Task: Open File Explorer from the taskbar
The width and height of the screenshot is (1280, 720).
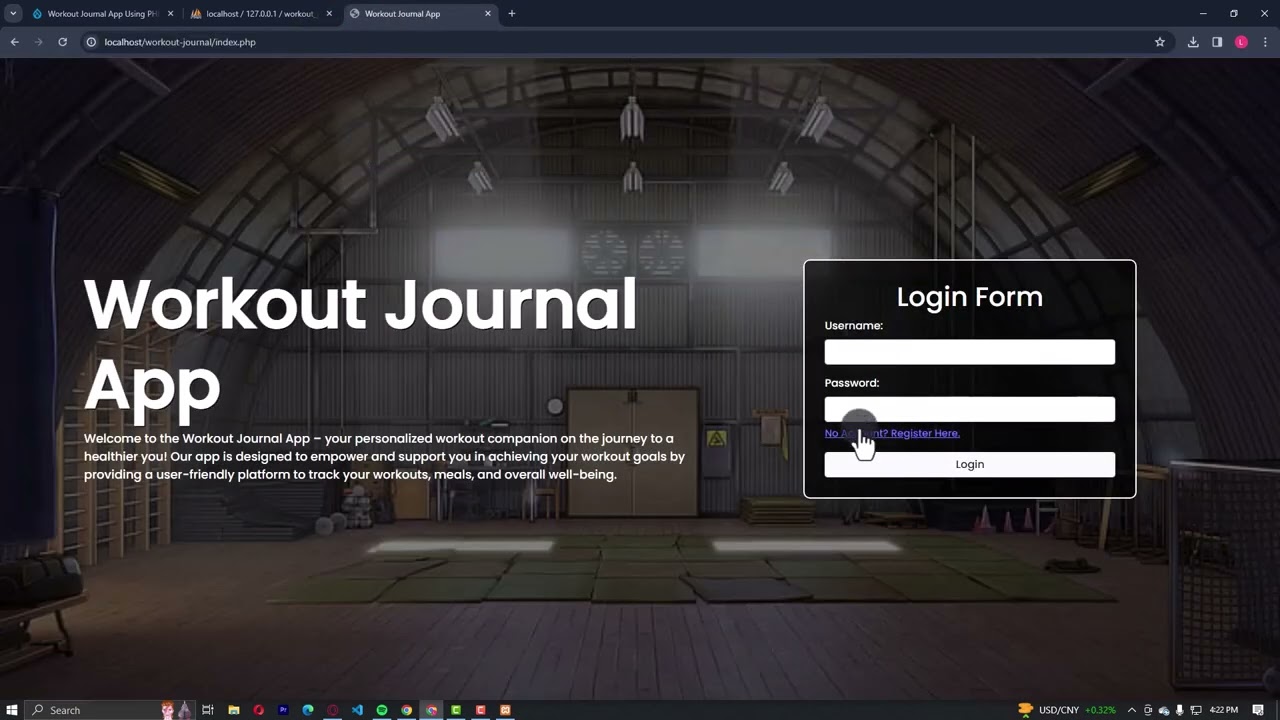Action: tap(234, 710)
